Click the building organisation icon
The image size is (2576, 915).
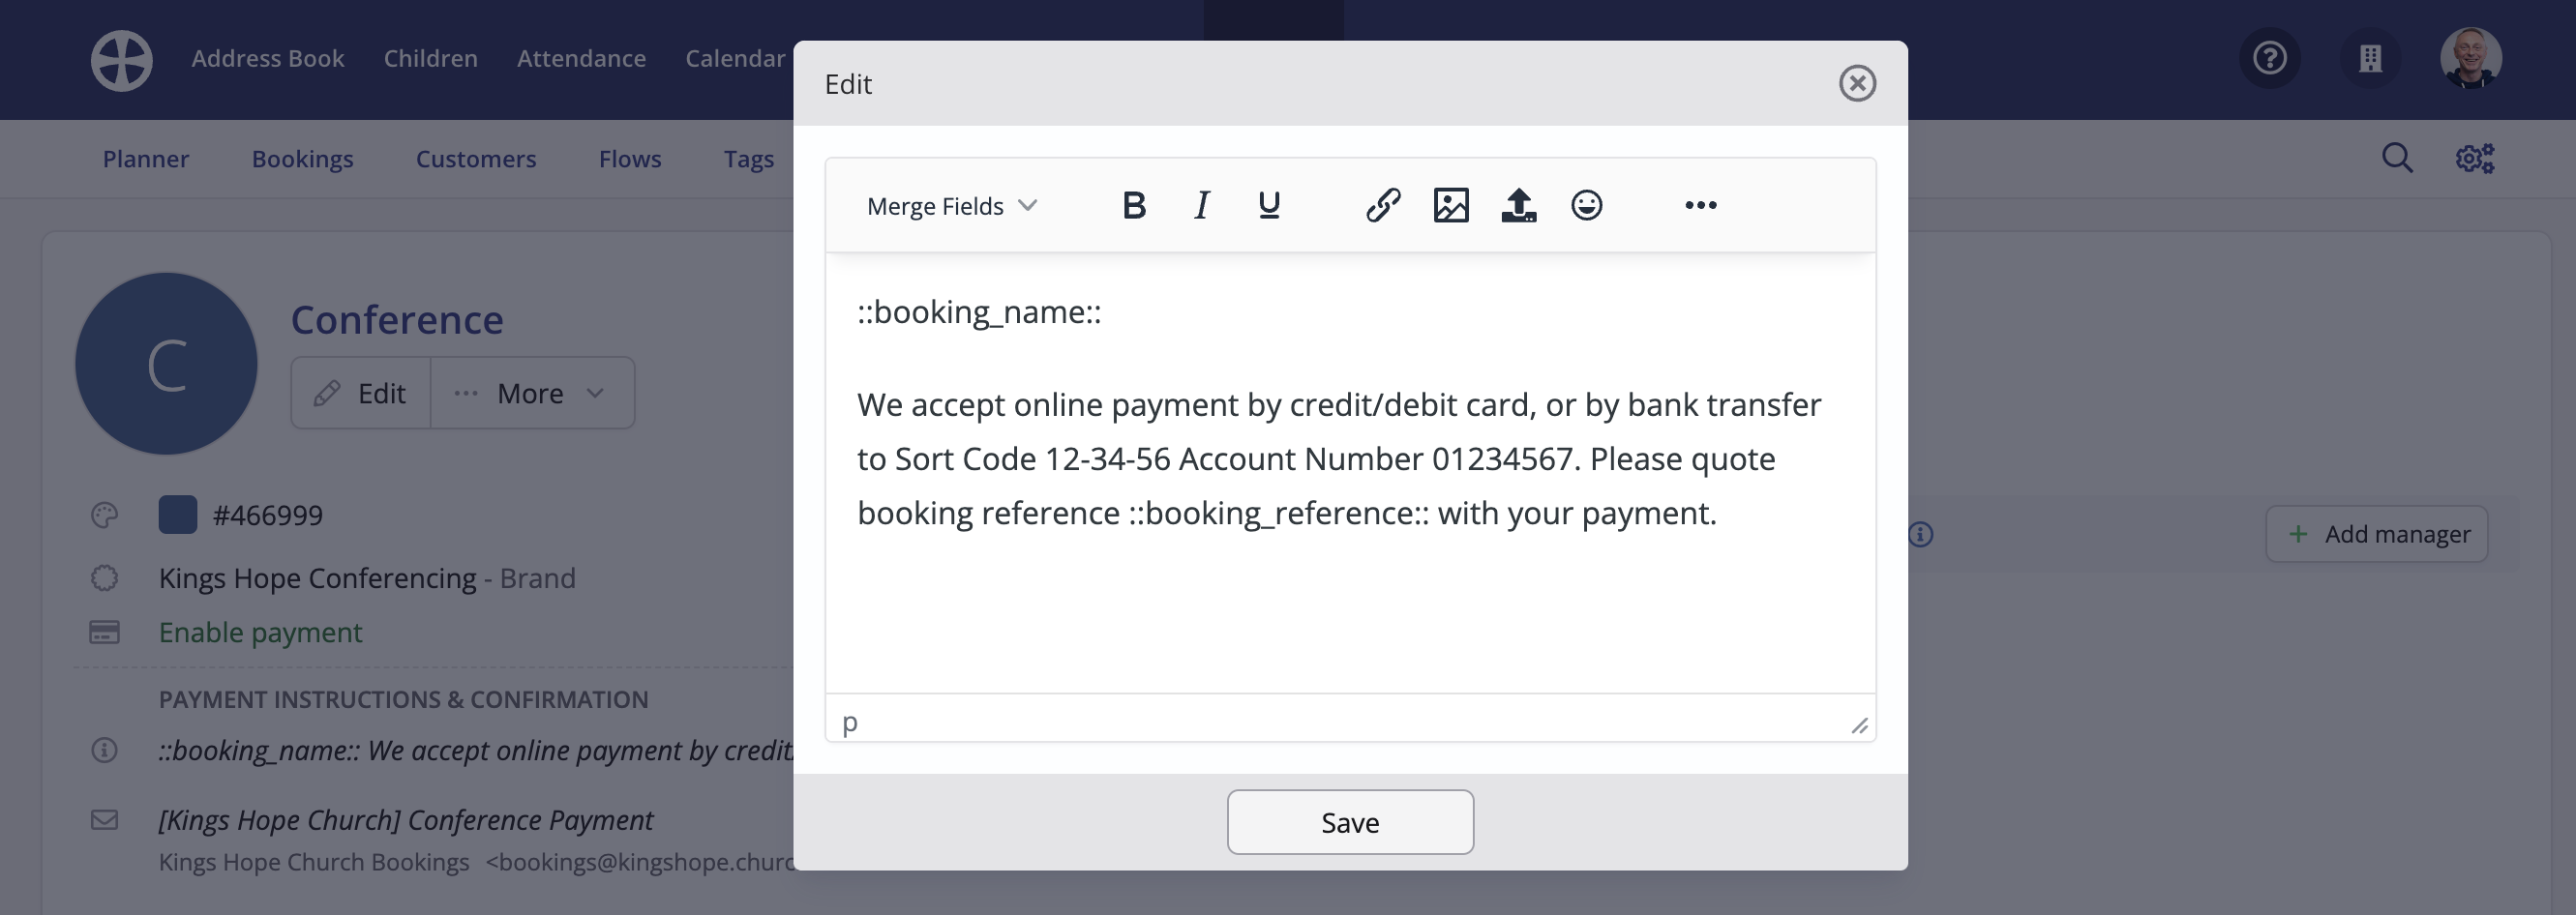[x=2370, y=58]
